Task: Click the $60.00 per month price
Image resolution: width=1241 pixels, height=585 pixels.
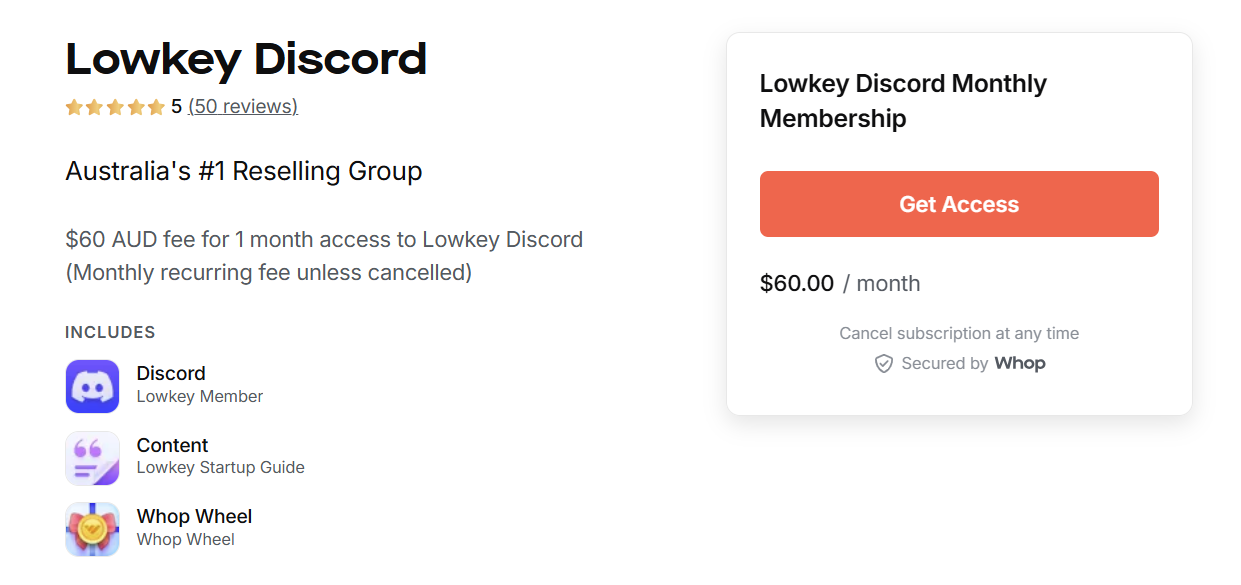Action: coord(840,283)
